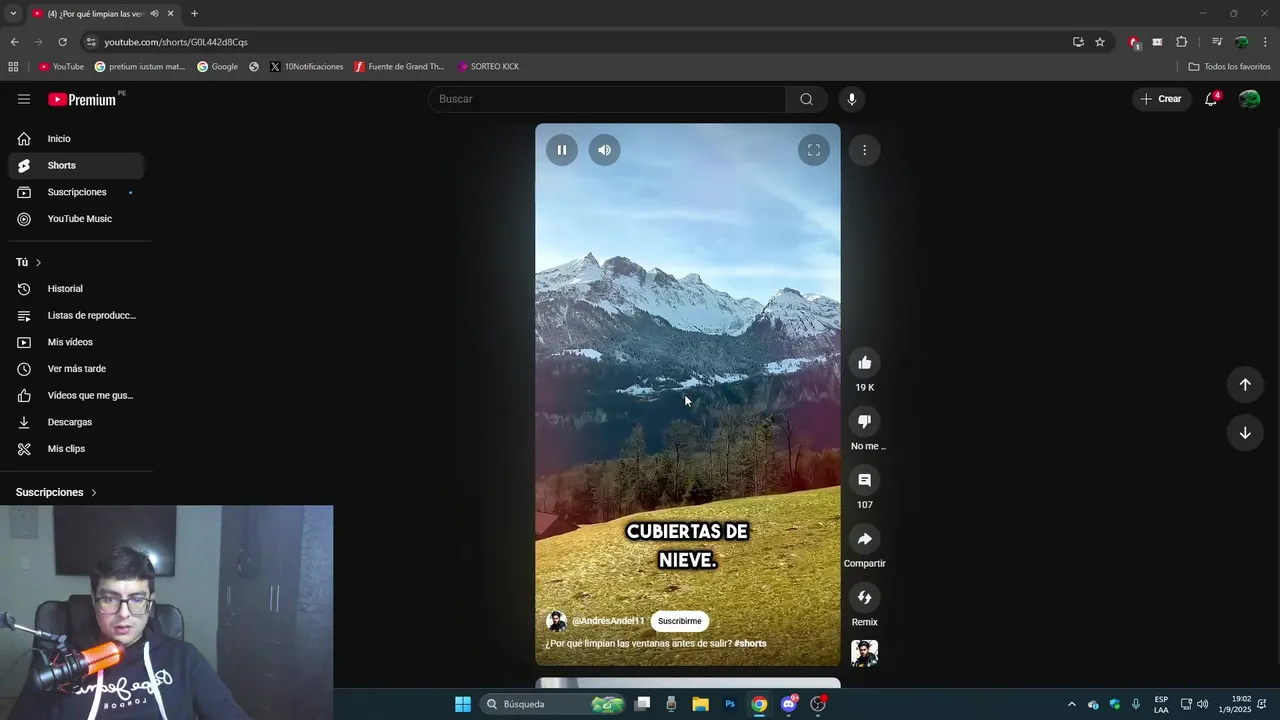This screenshot has width=1280, height=720.
Task: Like the Short (19 K thumbs up)
Action: click(x=865, y=363)
